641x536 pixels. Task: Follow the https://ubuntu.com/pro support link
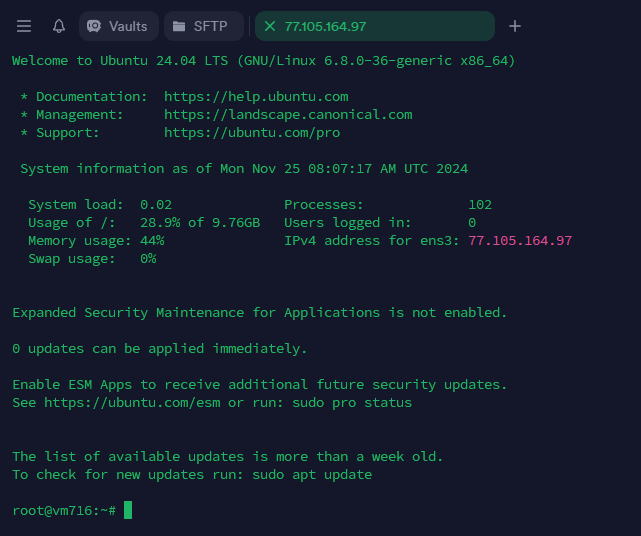coord(252,133)
